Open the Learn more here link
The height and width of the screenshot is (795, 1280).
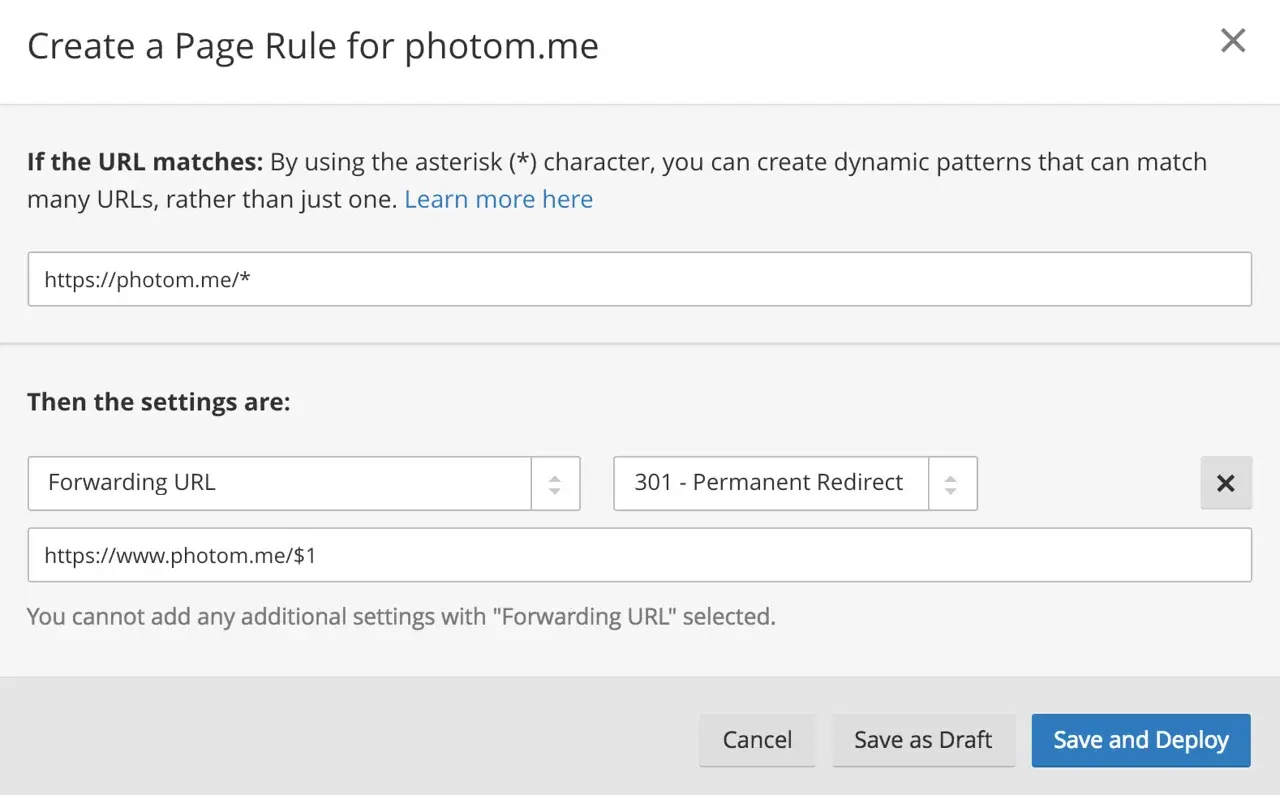(498, 199)
